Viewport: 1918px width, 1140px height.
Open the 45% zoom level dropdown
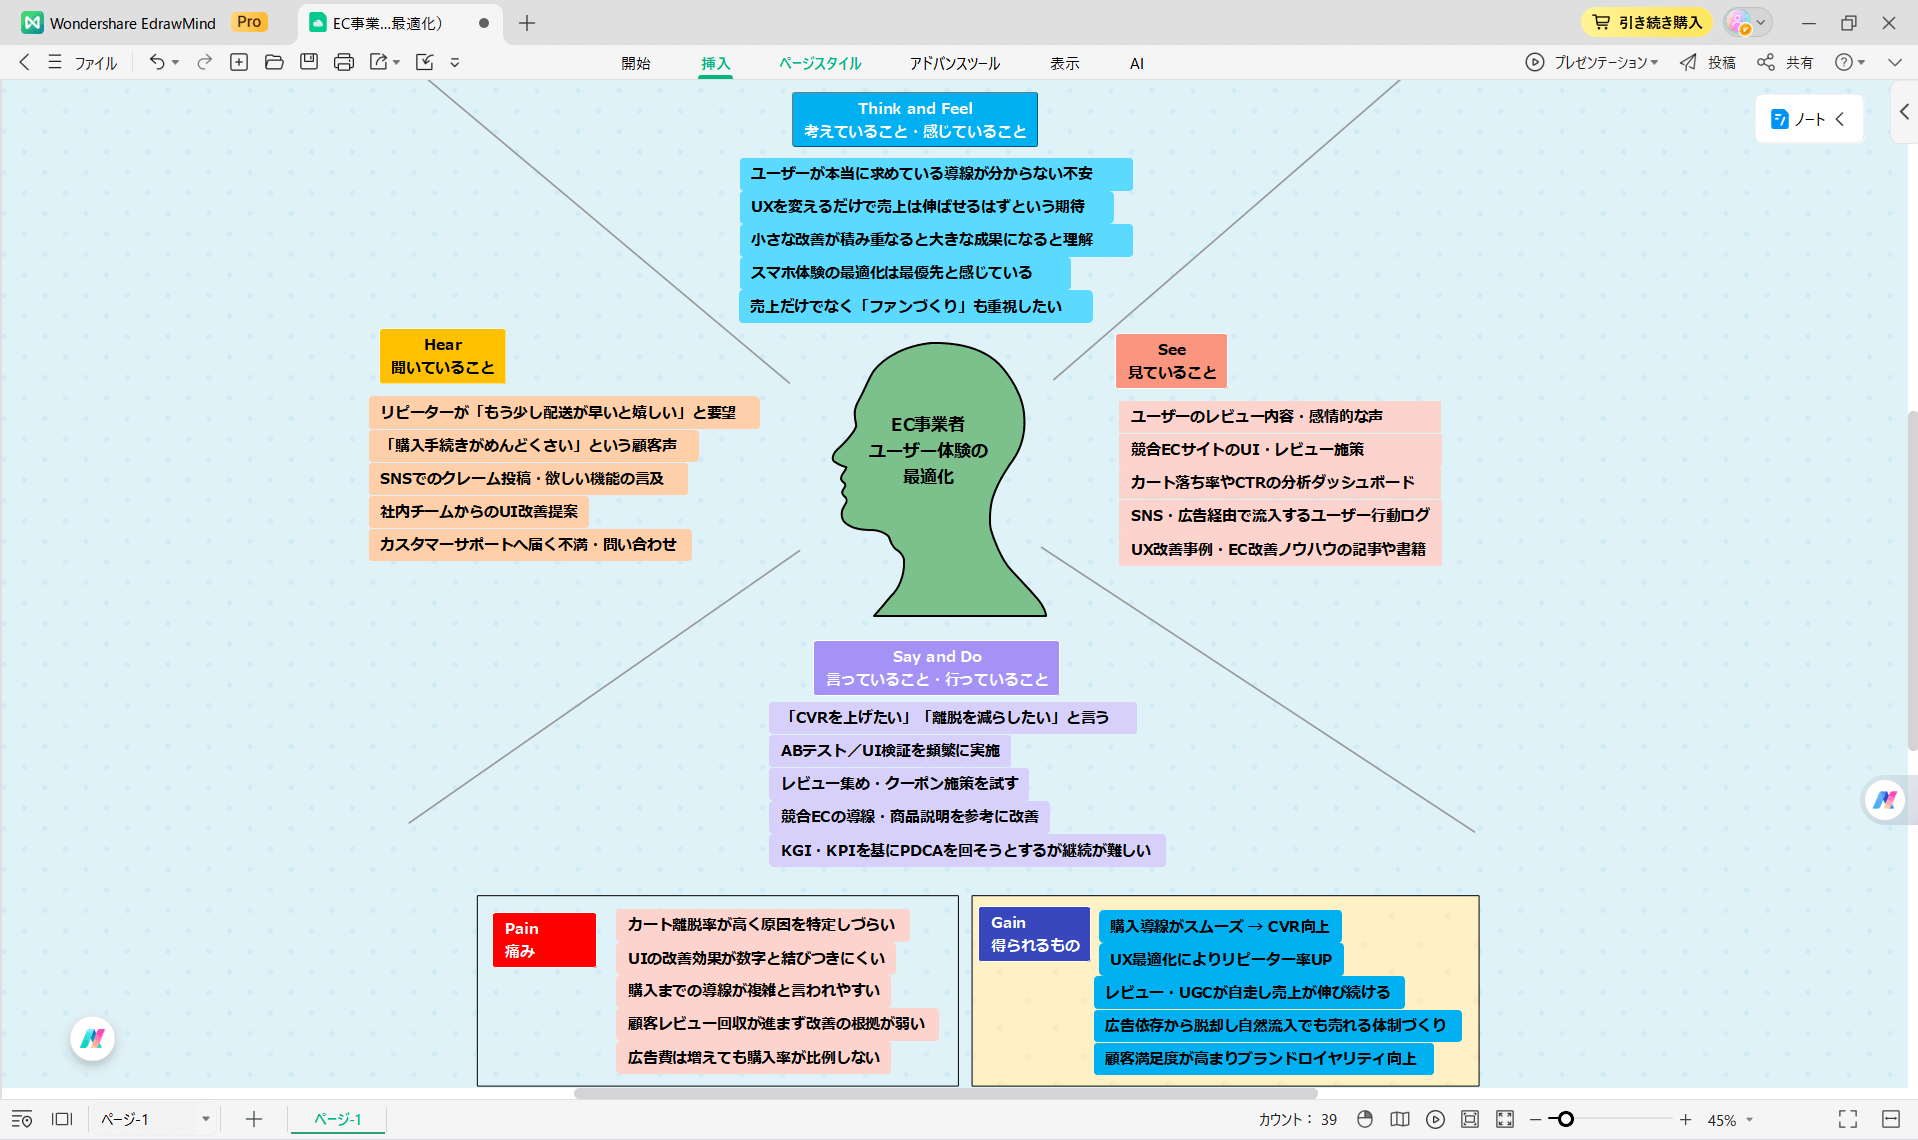coord(1749,1120)
